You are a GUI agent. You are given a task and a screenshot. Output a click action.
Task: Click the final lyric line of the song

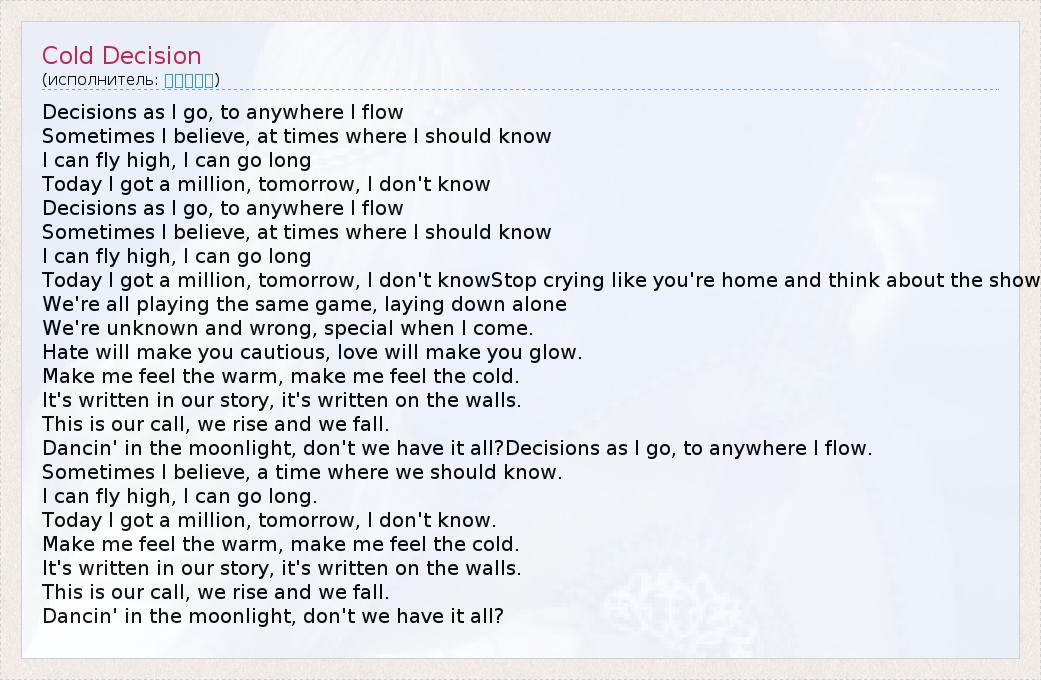coord(272,616)
